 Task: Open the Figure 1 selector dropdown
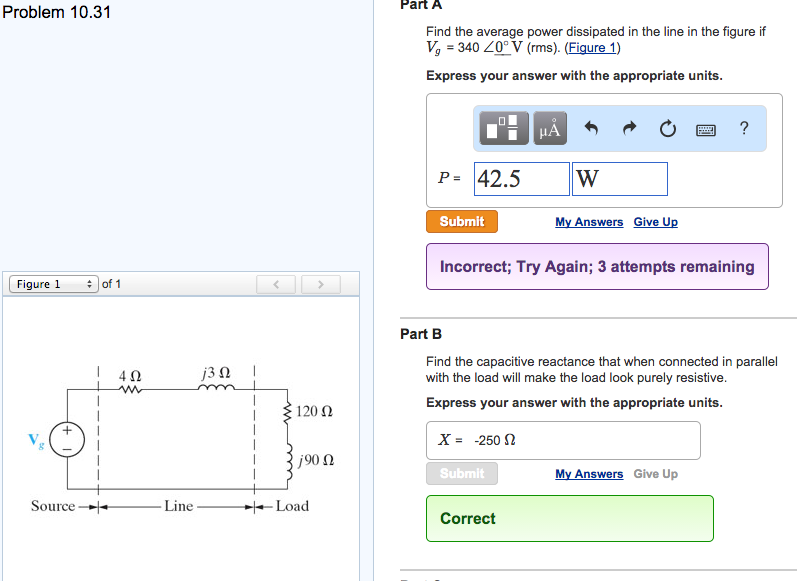point(53,283)
